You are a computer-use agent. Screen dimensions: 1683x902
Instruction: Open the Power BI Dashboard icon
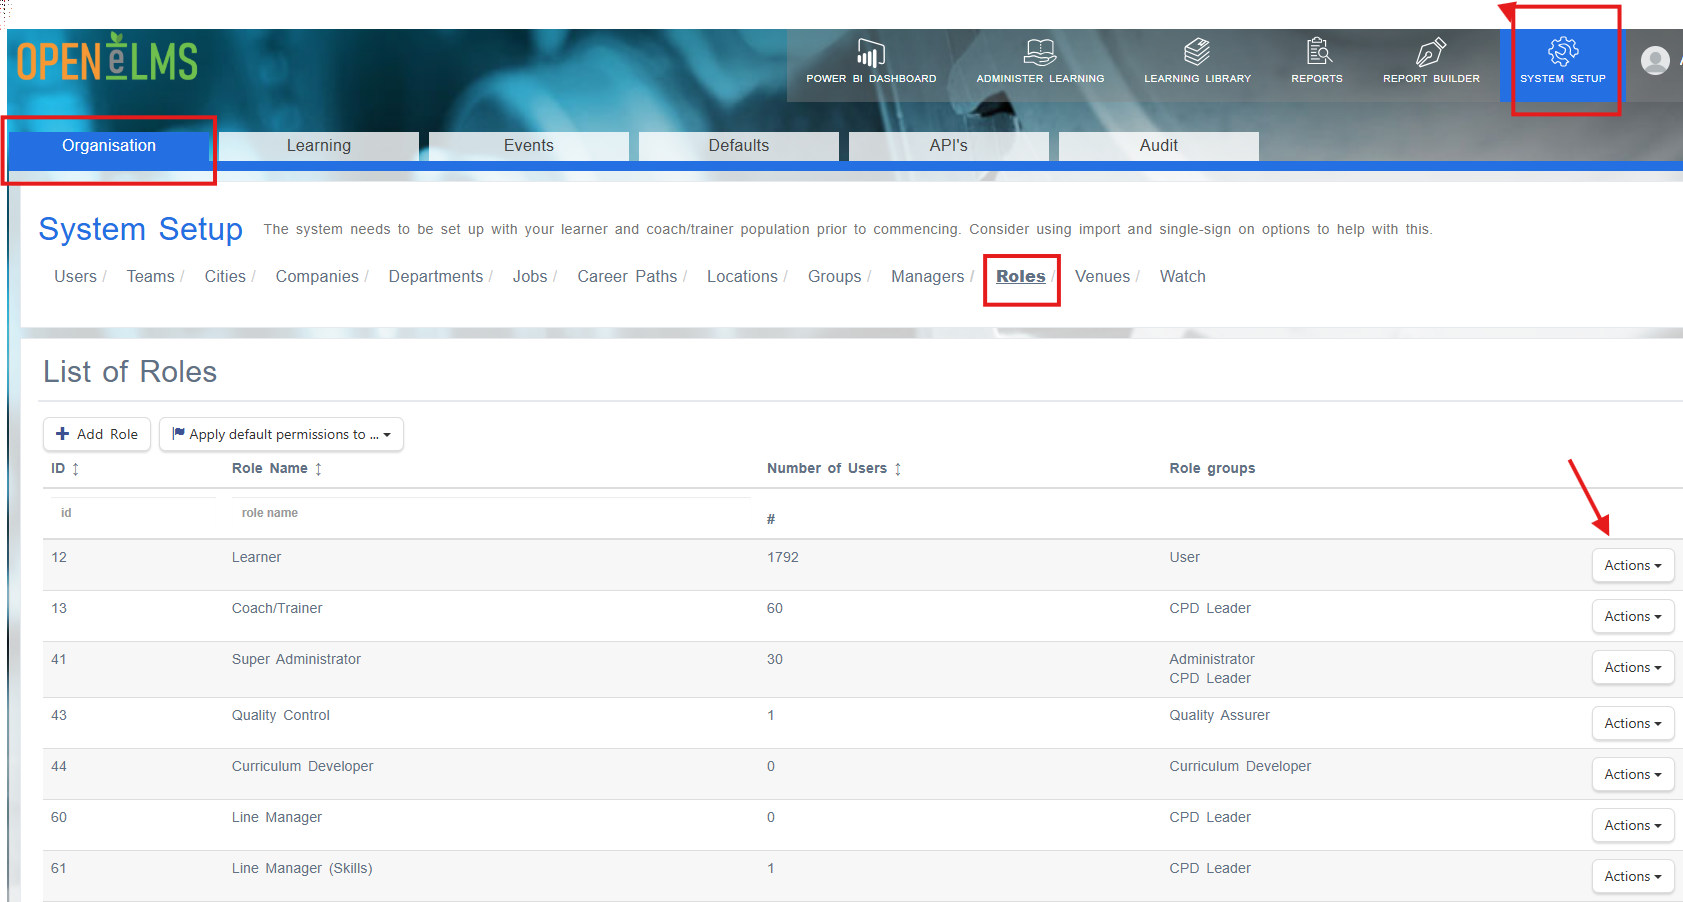click(x=871, y=53)
